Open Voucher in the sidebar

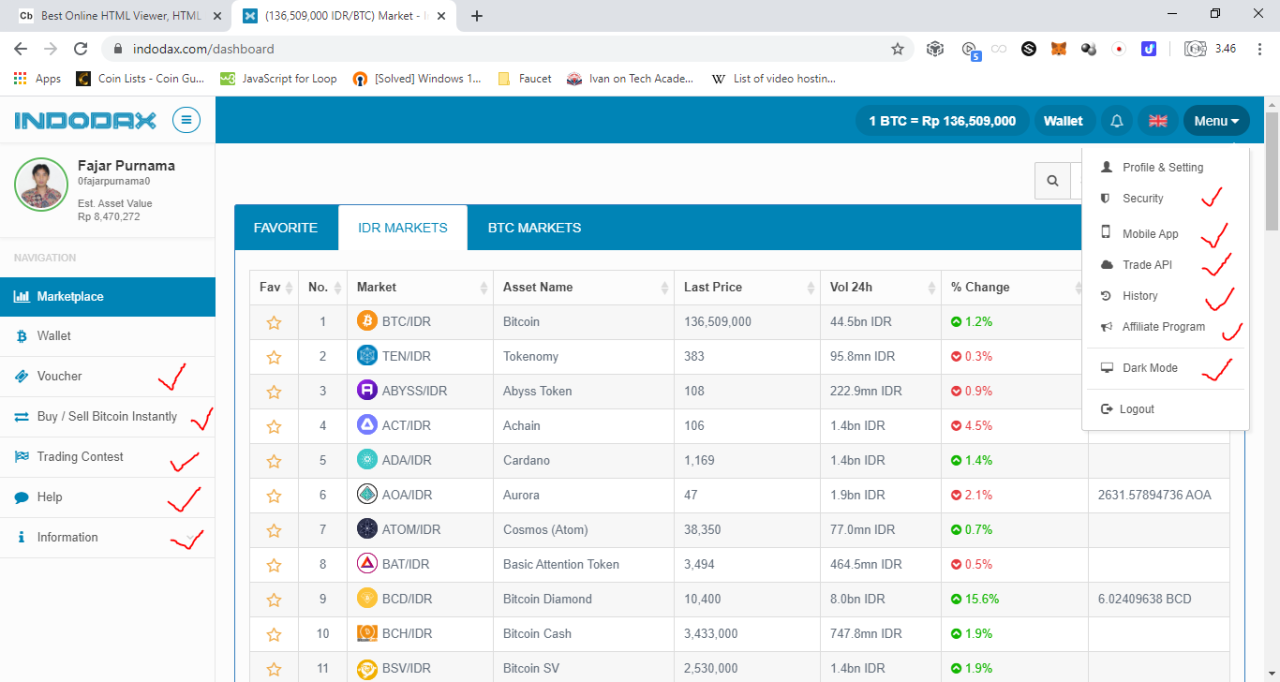107,377
